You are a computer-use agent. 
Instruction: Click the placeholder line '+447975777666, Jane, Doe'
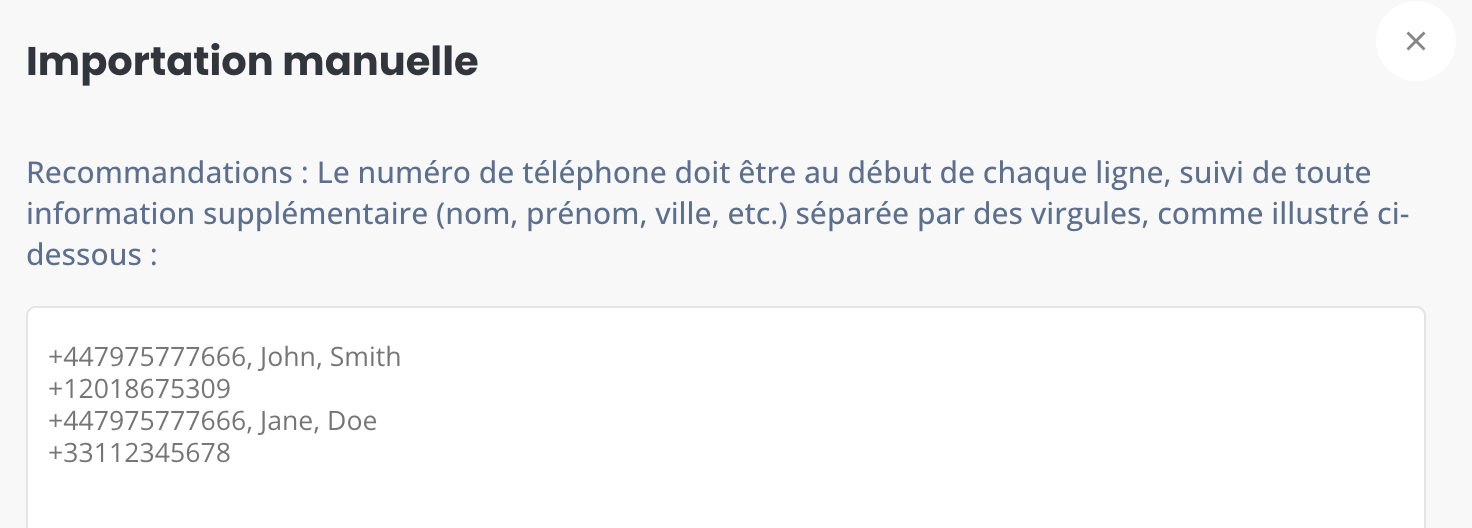click(212, 421)
